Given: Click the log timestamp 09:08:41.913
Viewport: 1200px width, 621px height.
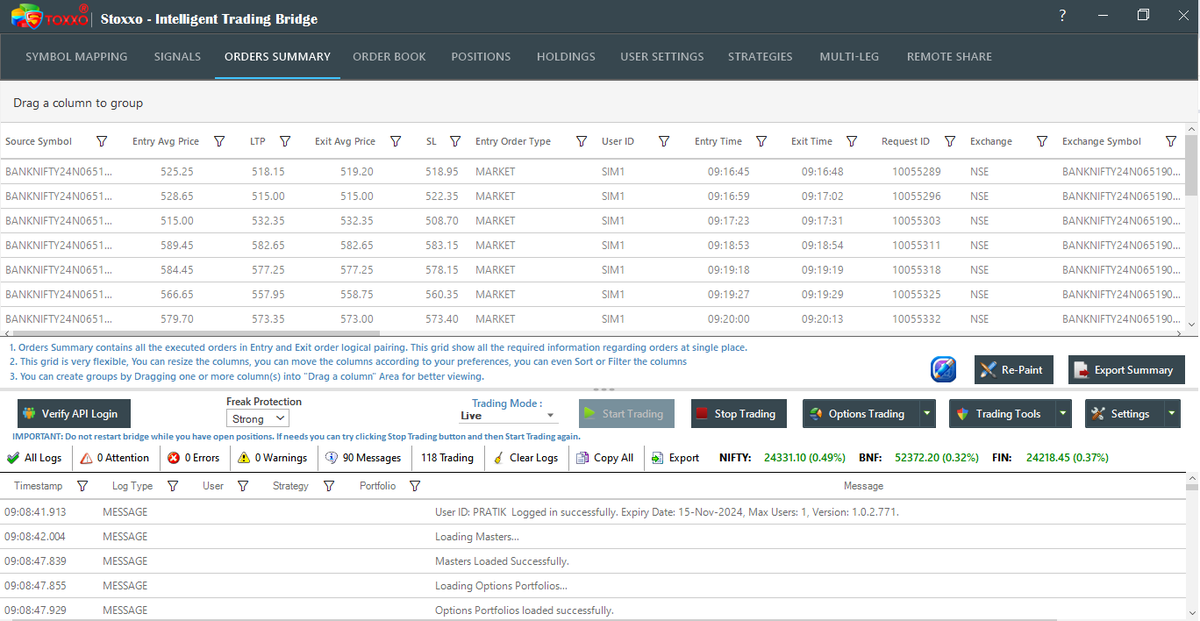Looking at the screenshot, I should (35, 512).
